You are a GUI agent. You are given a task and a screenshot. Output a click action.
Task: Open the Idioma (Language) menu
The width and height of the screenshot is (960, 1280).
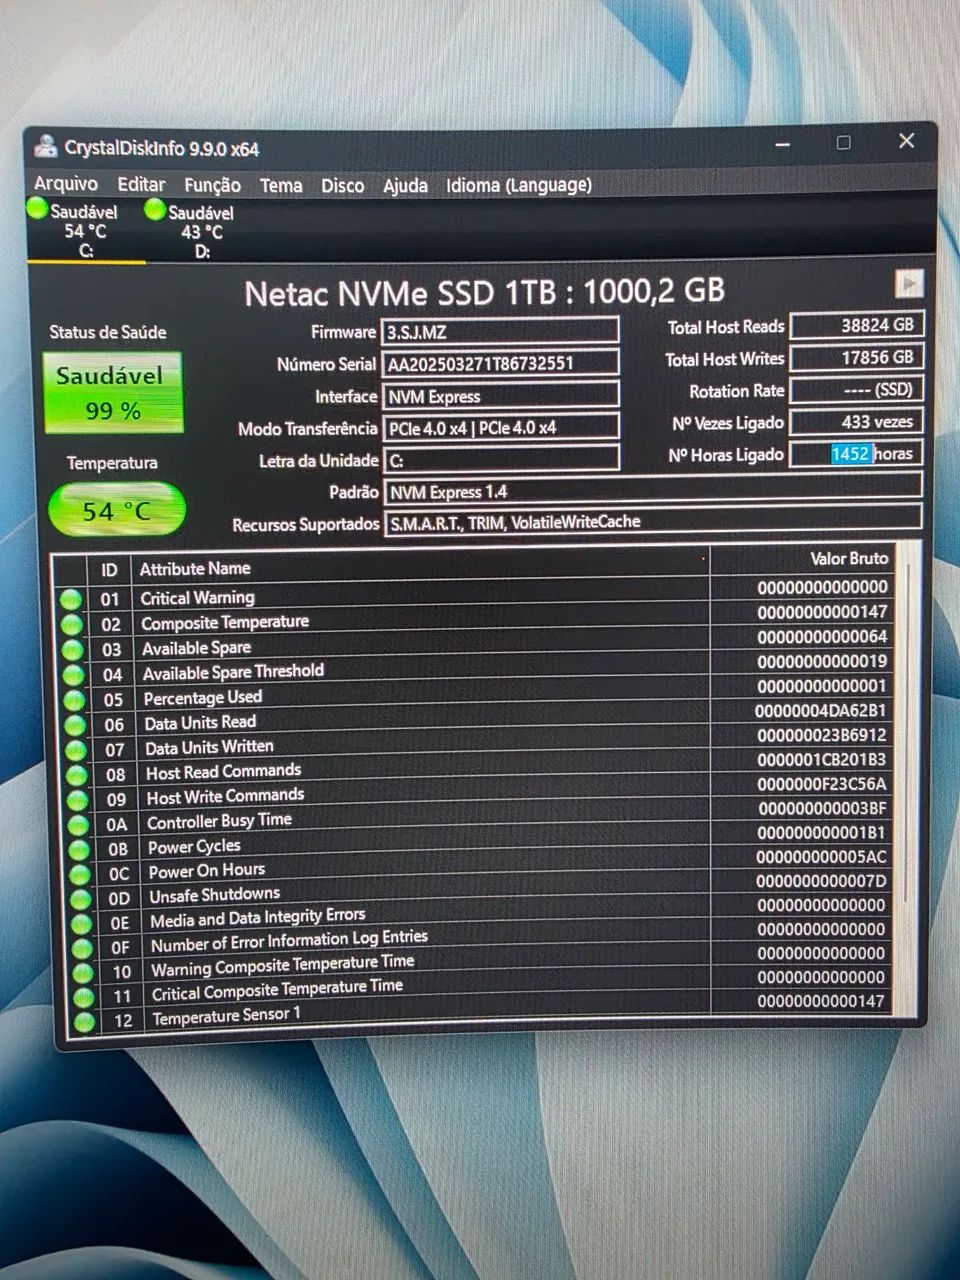click(x=519, y=185)
